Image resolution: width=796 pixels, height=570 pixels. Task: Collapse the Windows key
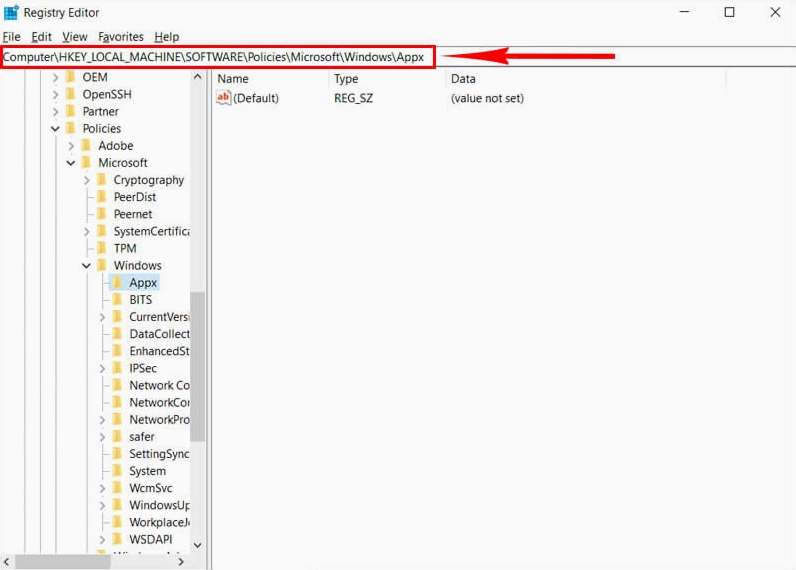[86, 265]
